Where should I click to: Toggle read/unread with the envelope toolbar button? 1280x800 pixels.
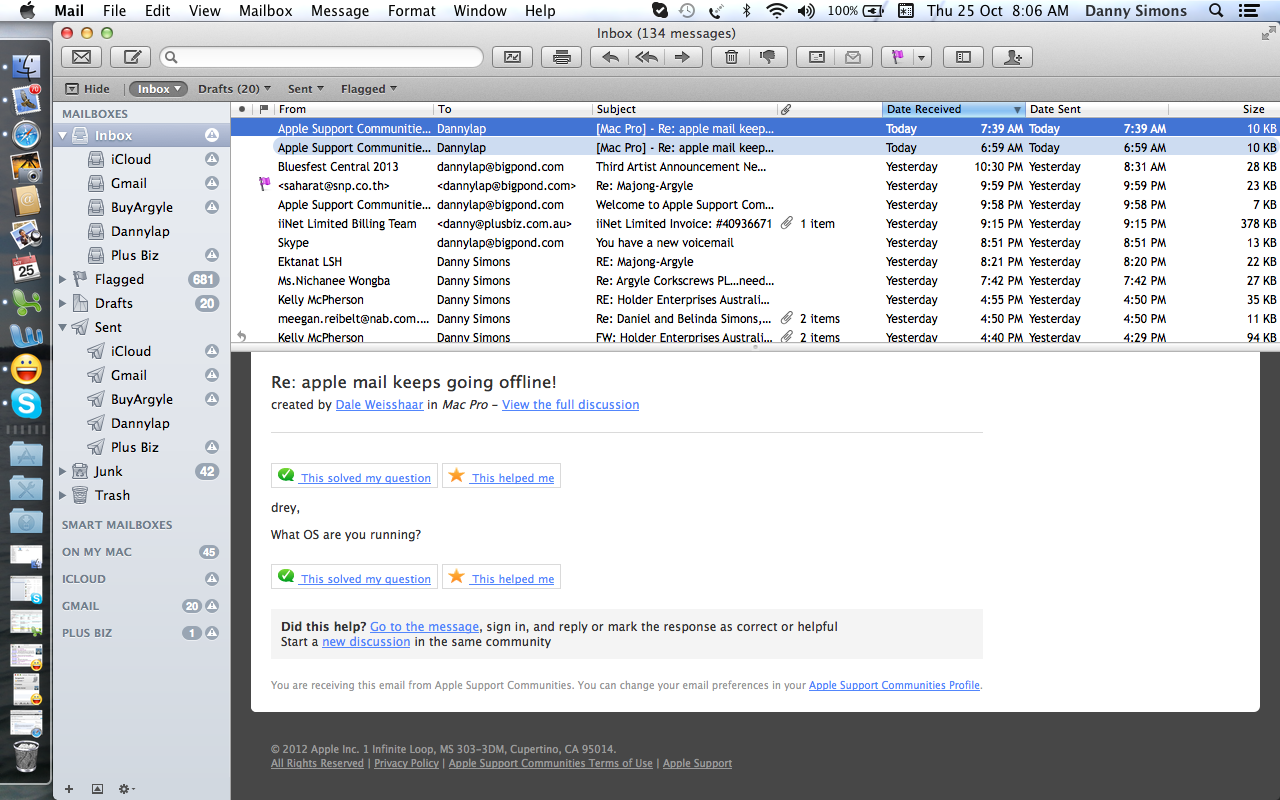(853, 57)
